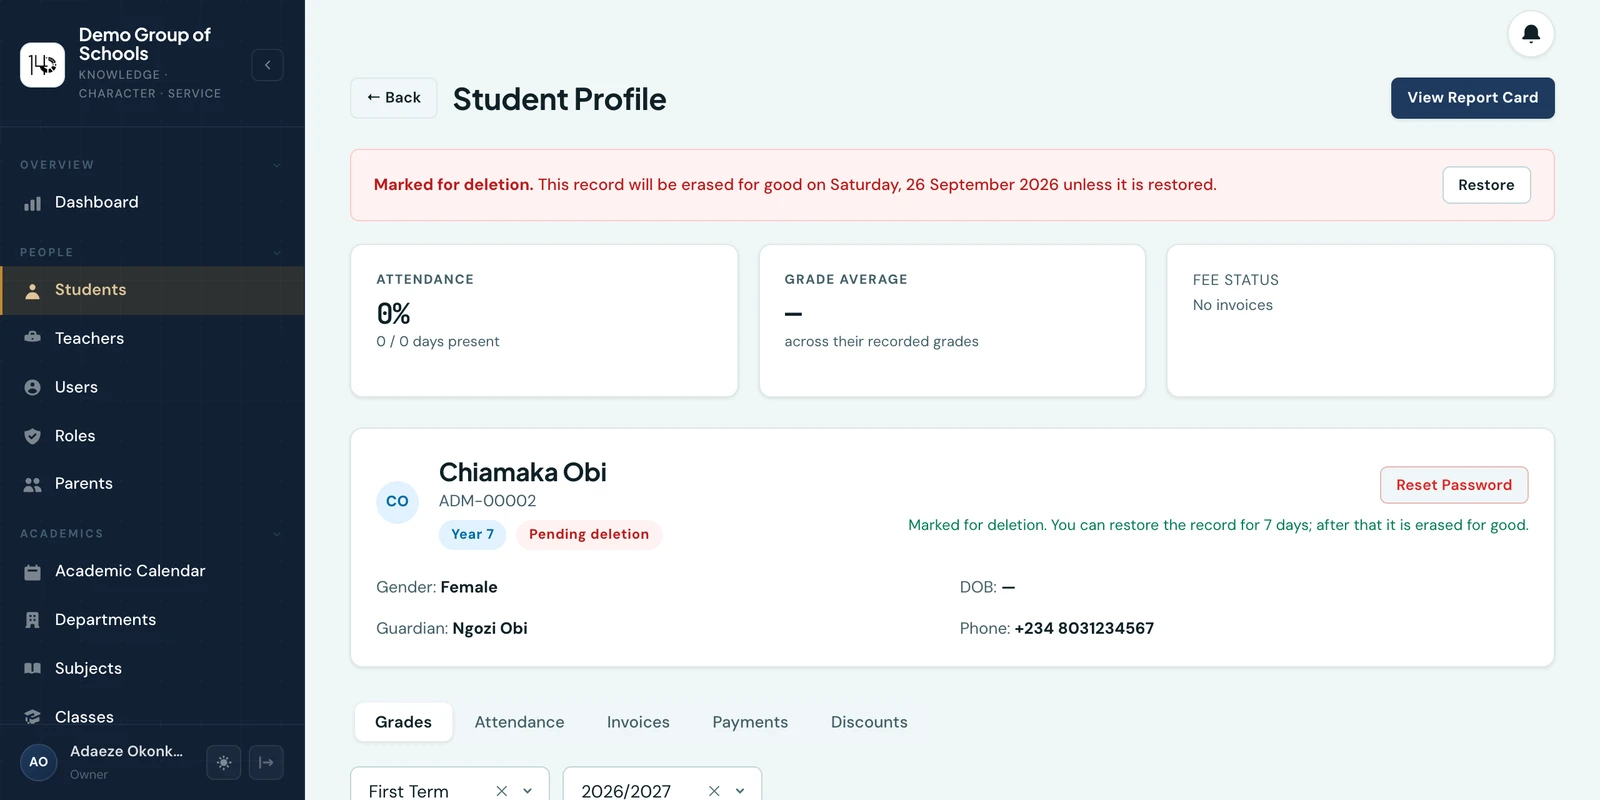Click the Academic Calendar icon
Screen dimensions: 1600x800
pos(33,572)
